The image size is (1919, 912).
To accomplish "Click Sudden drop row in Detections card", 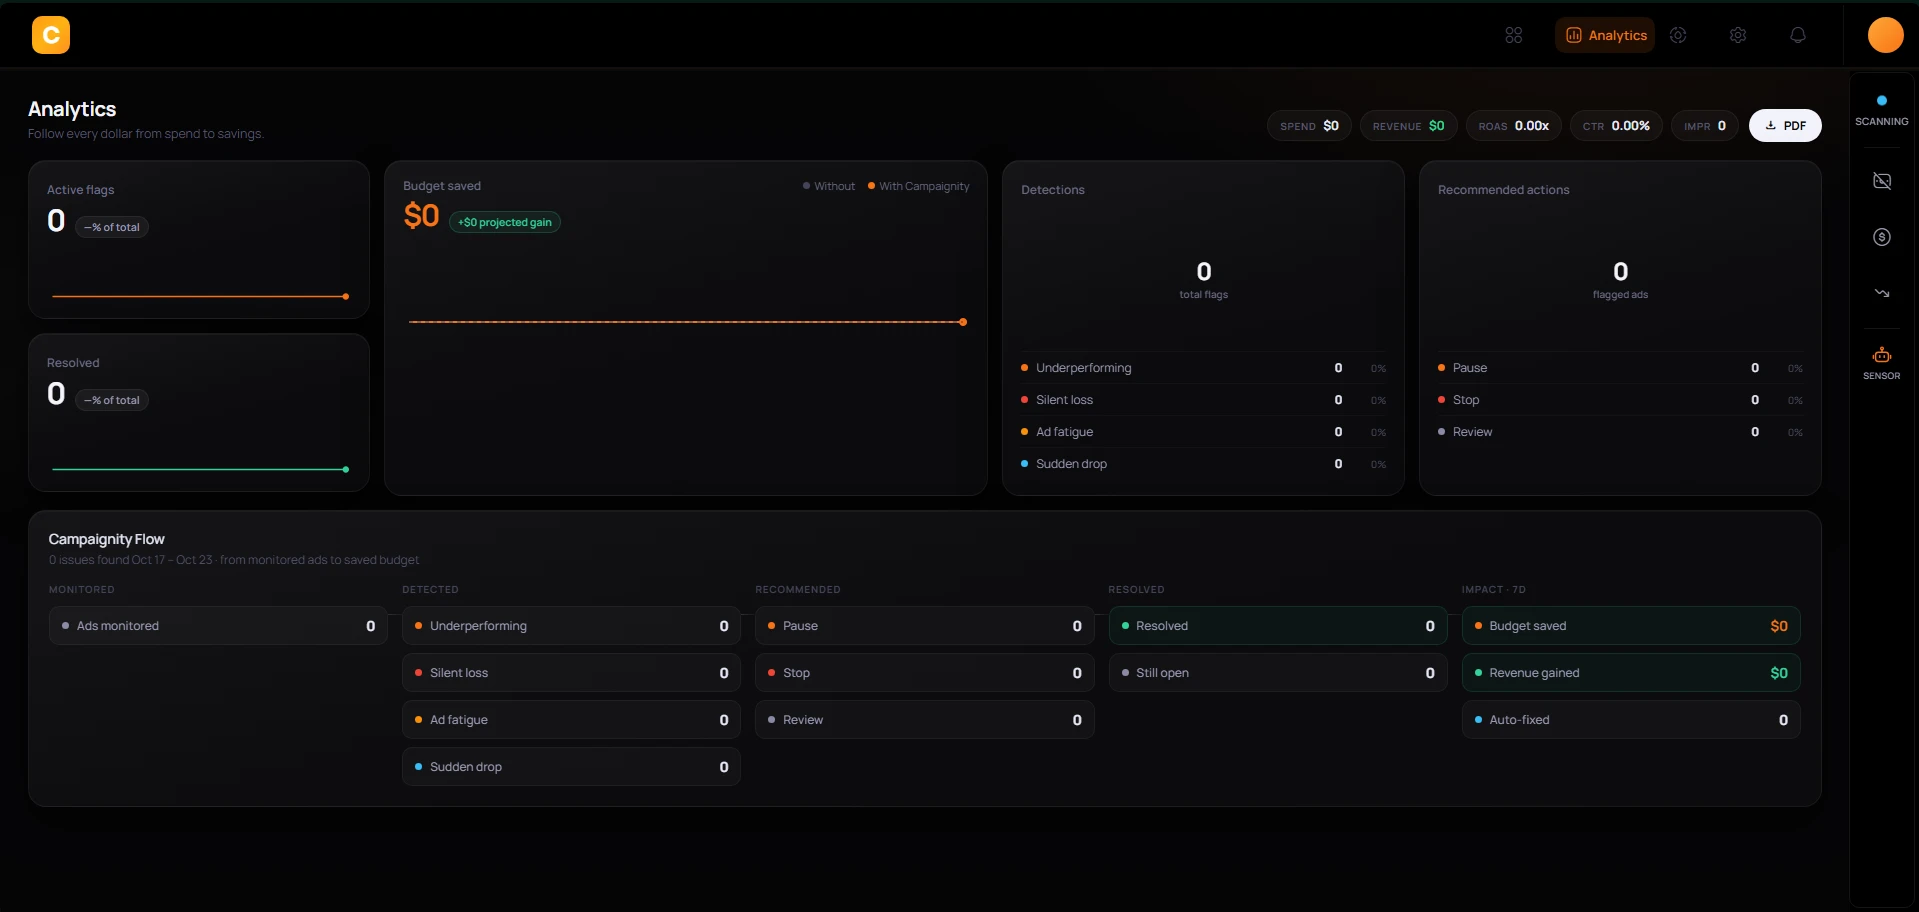I will pyautogui.click(x=1203, y=464).
